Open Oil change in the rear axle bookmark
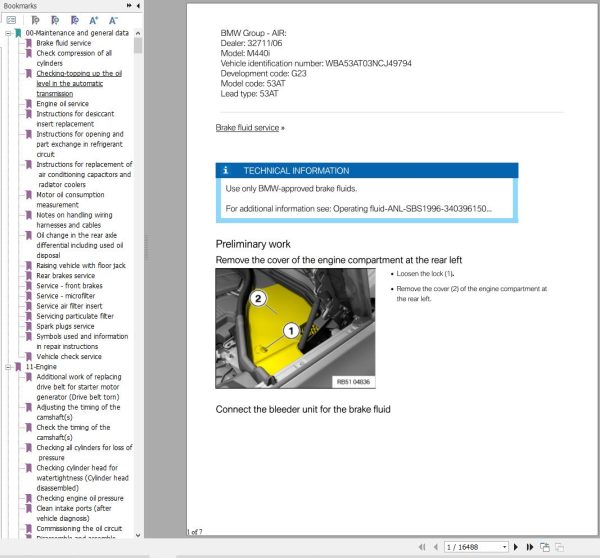Viewport: 600px width, 558px height. click(x=80, y=245)
